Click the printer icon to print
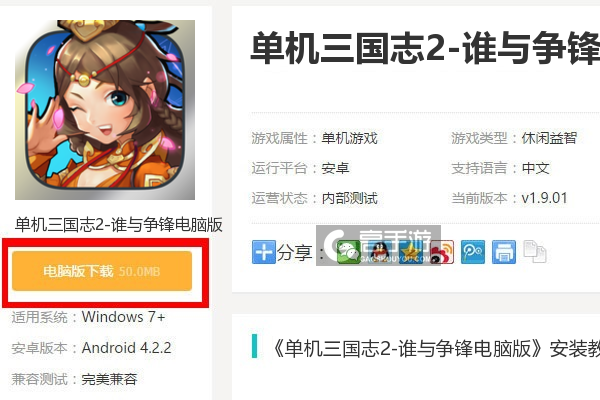Screen dimensions: 600x400 tap(504, 252)
